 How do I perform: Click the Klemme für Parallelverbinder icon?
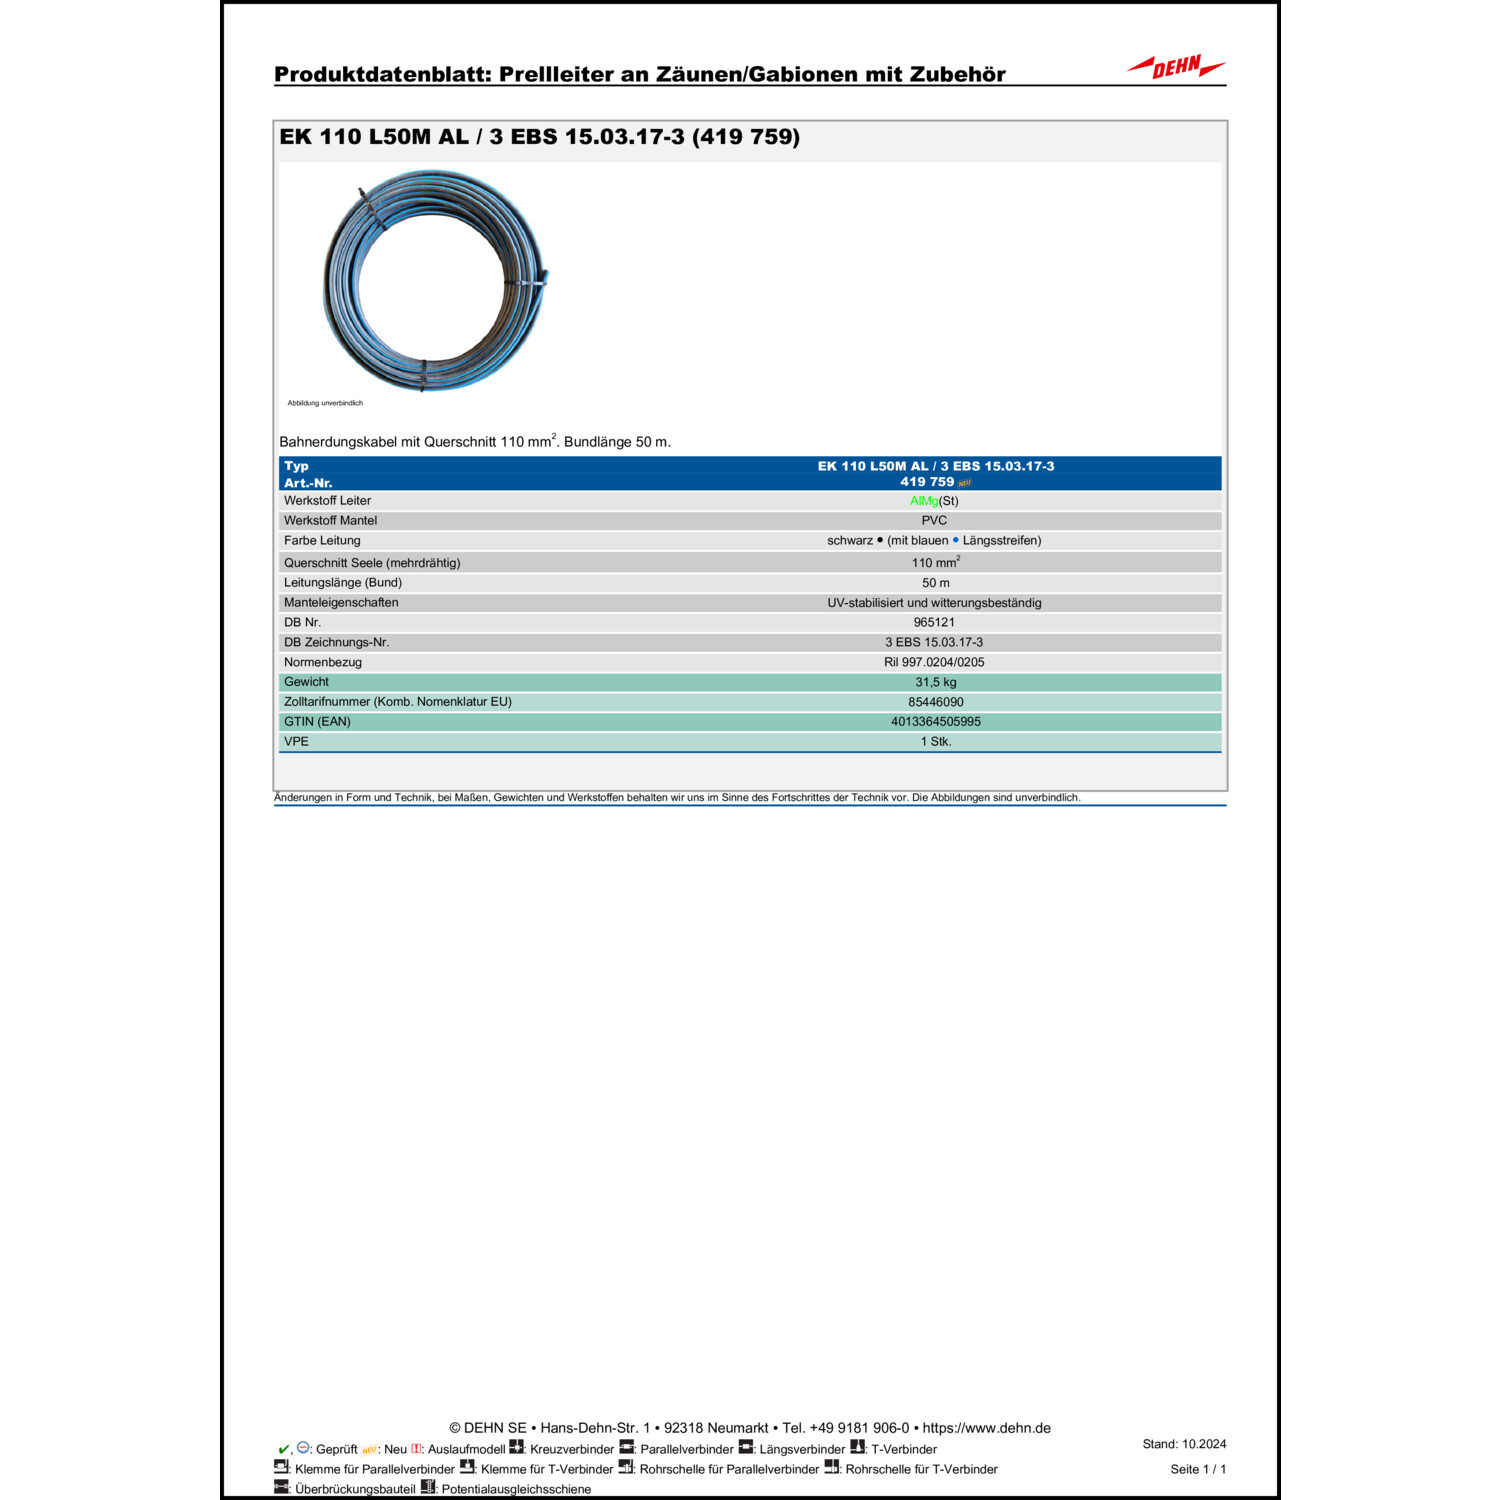(x=281, y=1466)
